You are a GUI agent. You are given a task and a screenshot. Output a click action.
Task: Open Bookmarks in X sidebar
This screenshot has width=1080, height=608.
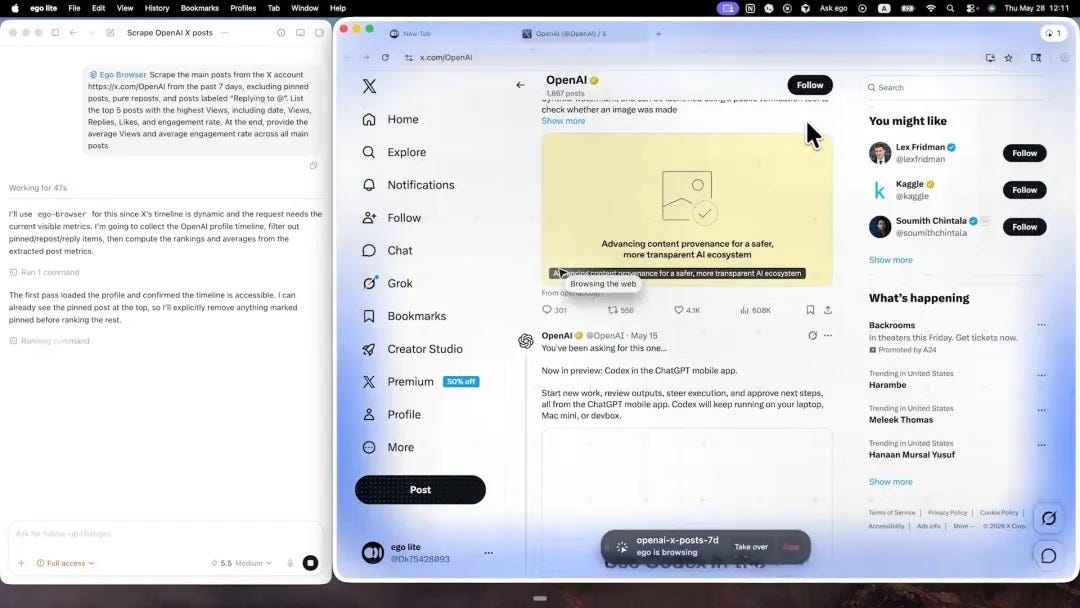point(404,316)
